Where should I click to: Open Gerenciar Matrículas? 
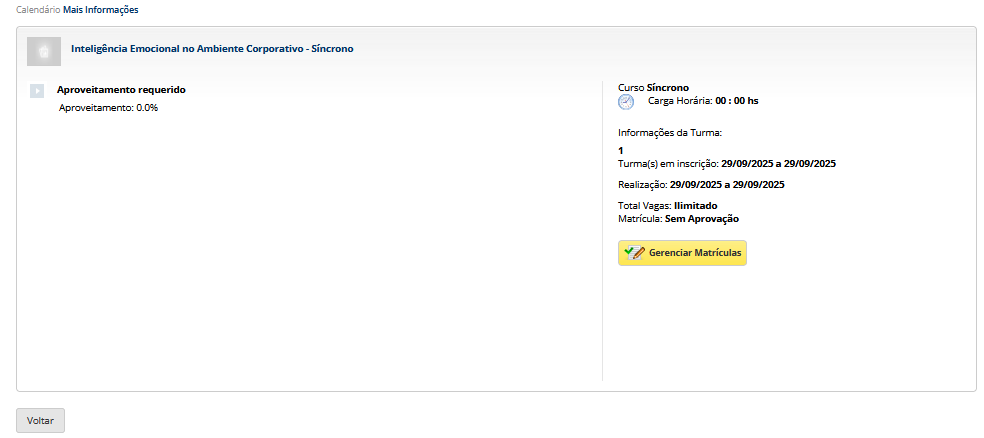(x=683, y=253)
